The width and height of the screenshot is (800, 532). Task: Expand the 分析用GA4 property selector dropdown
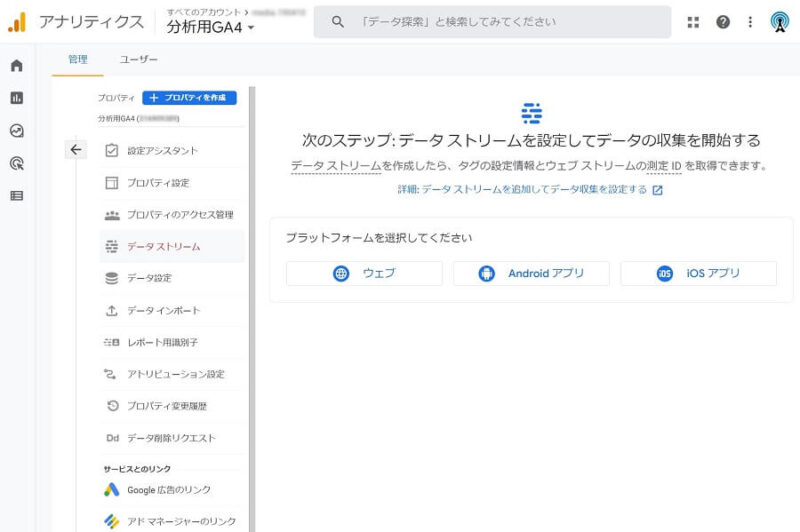pyautogui.click(x=210, y=27)
